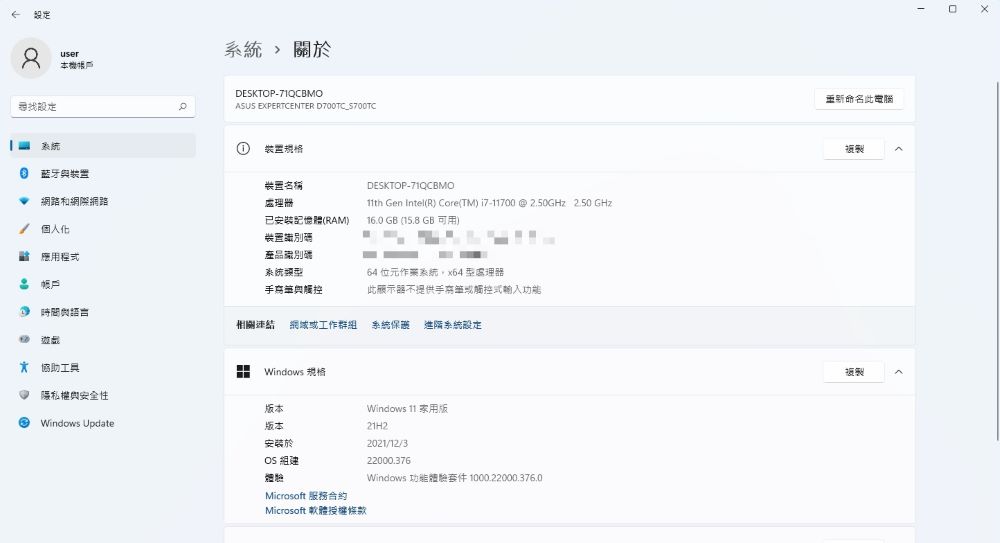Open Microsoft 軟體授權條款 link

[x=316, y=510]
